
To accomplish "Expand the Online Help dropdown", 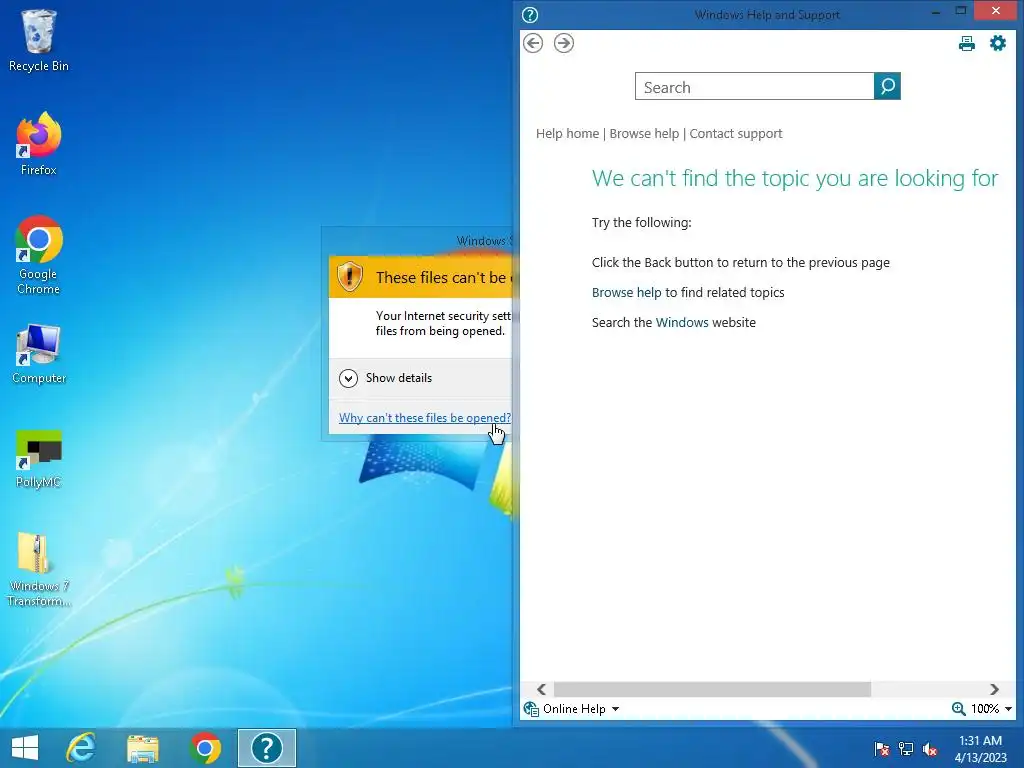I will pos(581,709).
